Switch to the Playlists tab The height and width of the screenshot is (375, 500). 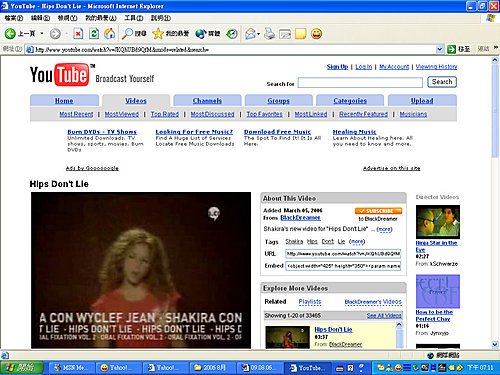(310, 302)
